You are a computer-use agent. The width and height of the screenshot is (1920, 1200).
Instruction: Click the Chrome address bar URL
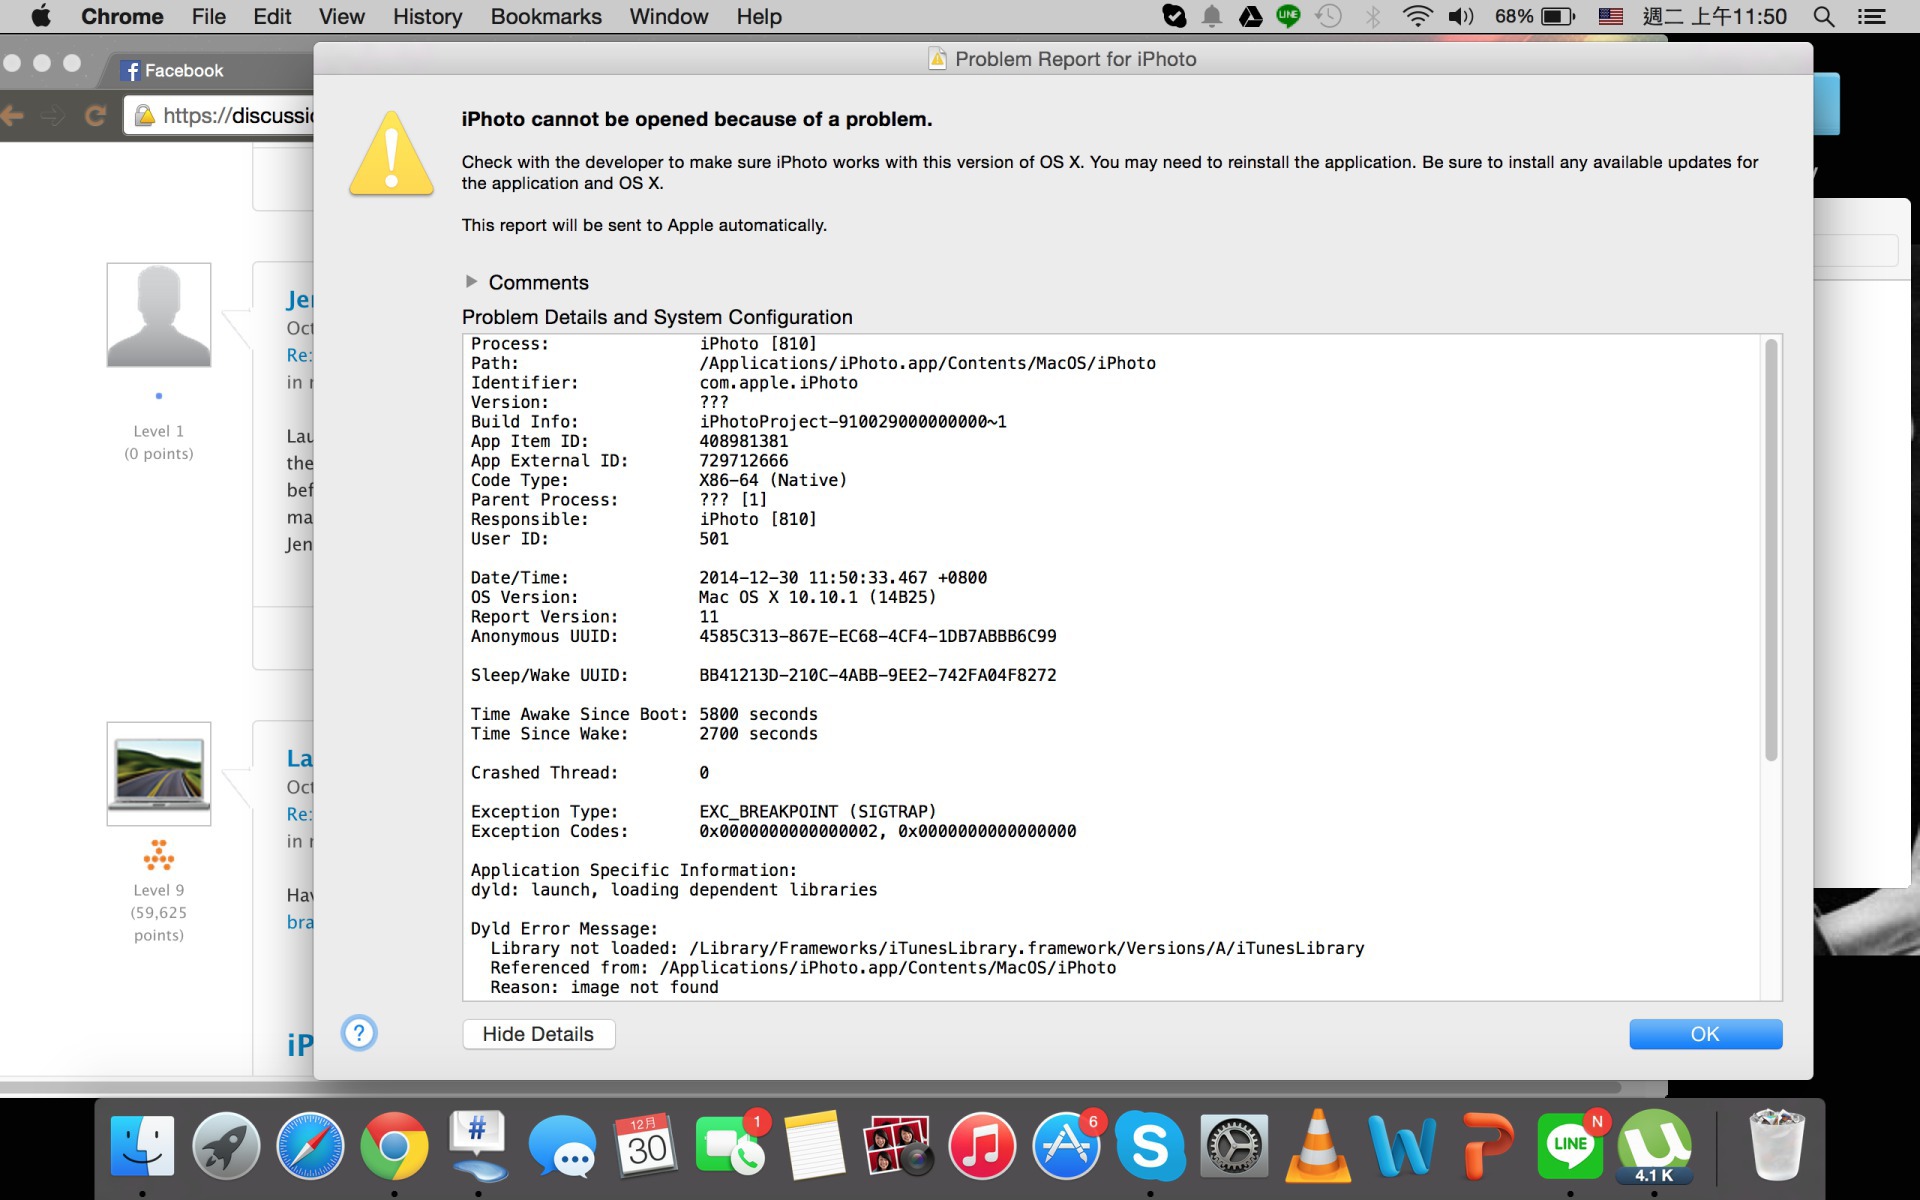pyautogui.click(x=238, y=116)
